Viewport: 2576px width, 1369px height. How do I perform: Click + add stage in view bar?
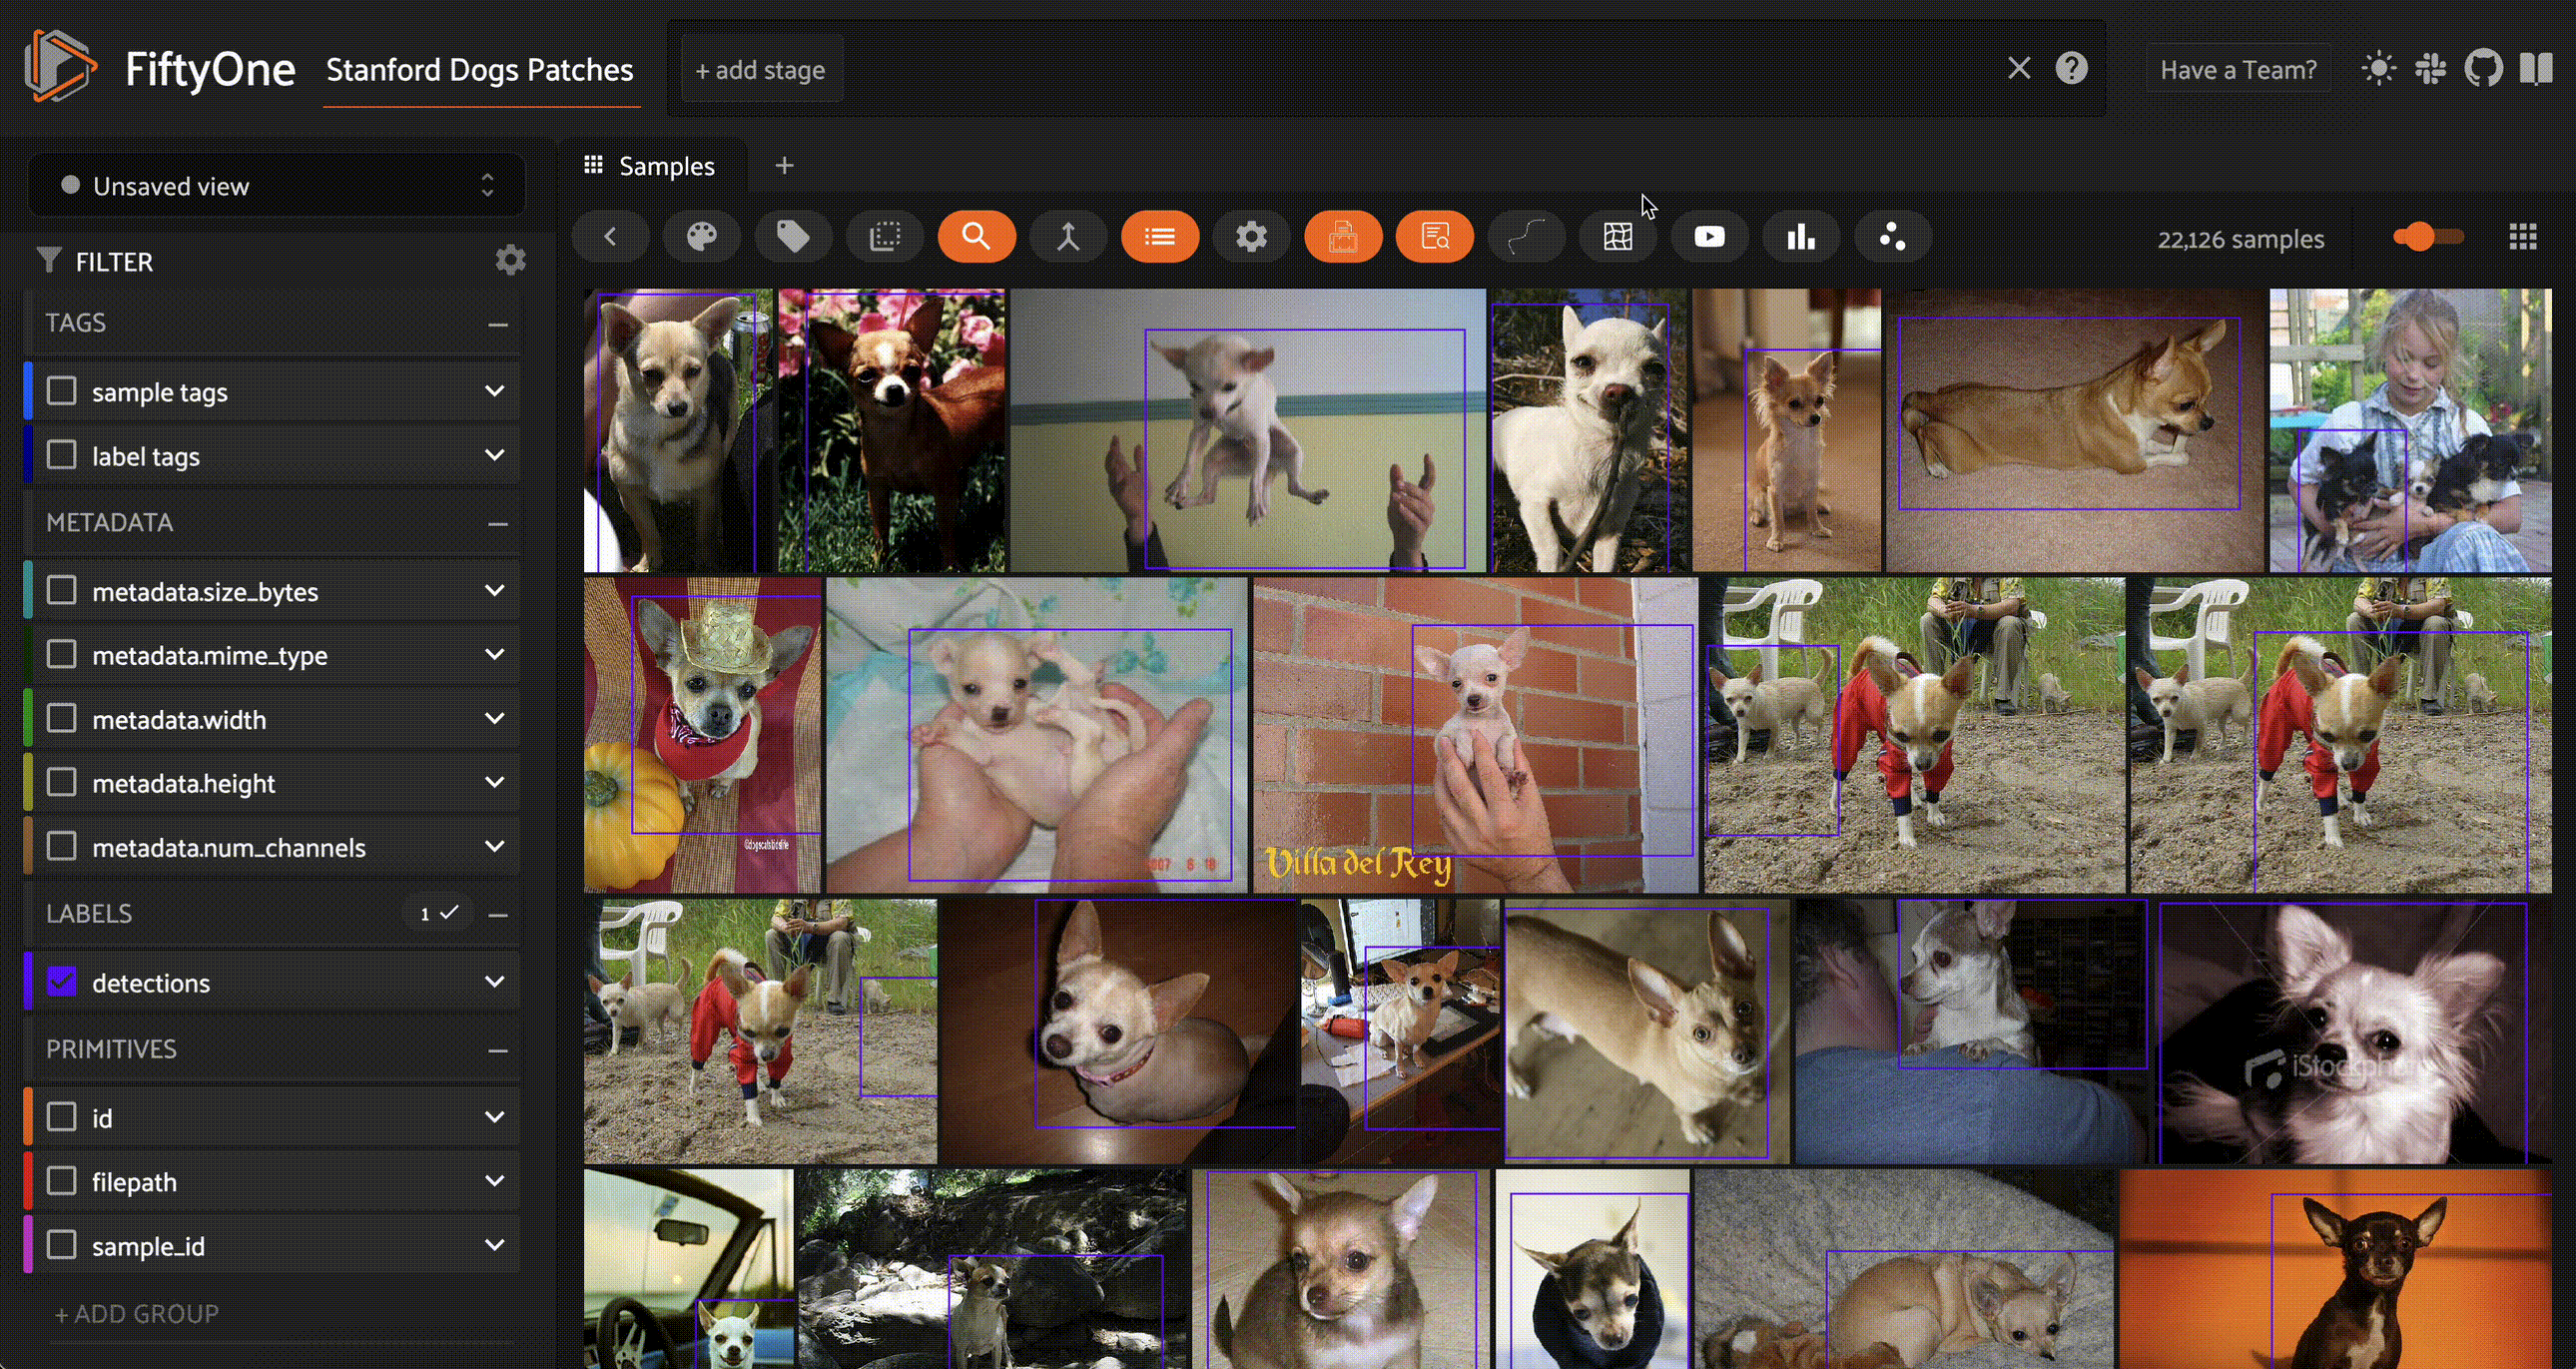click(760, 70)
